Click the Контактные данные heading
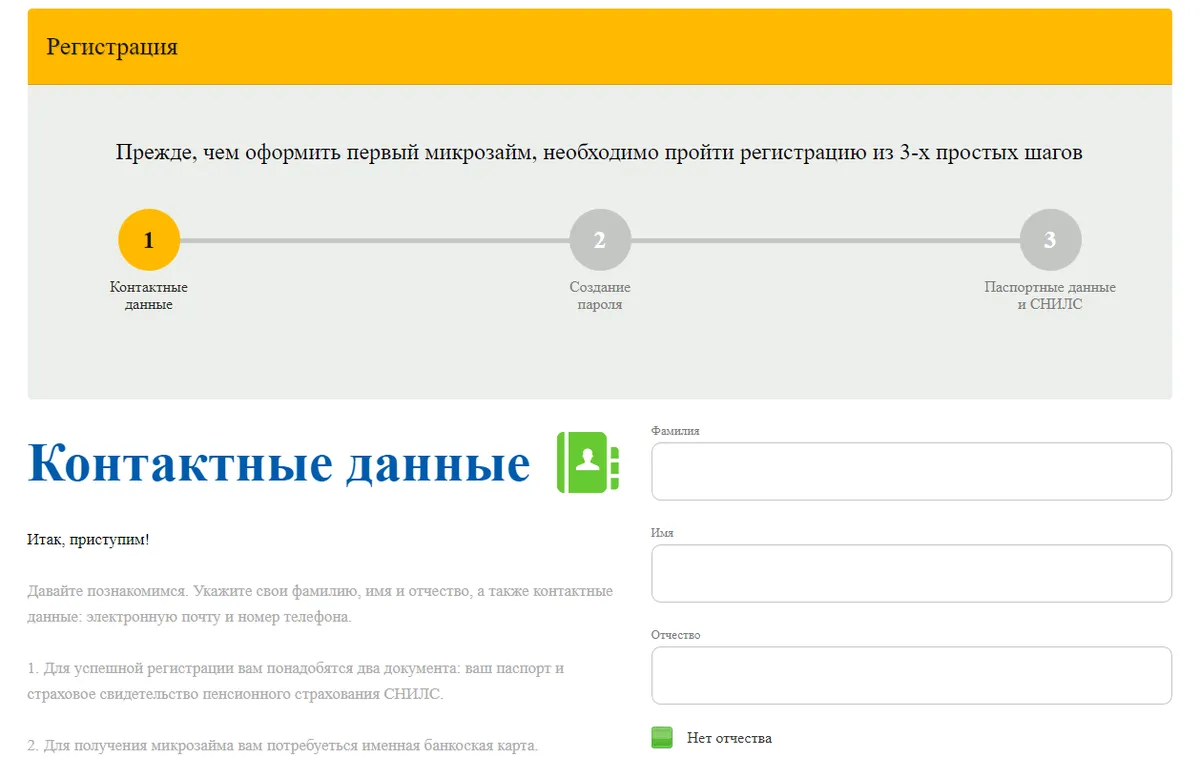 [x=279, y=463]
